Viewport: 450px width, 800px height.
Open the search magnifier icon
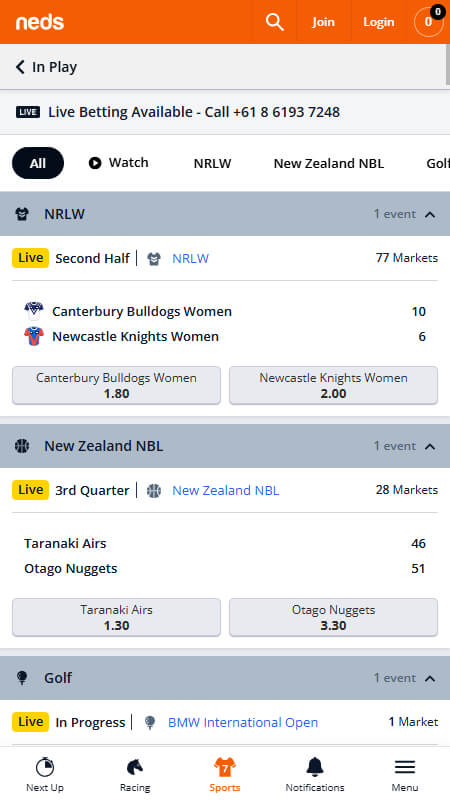[274, 22]
